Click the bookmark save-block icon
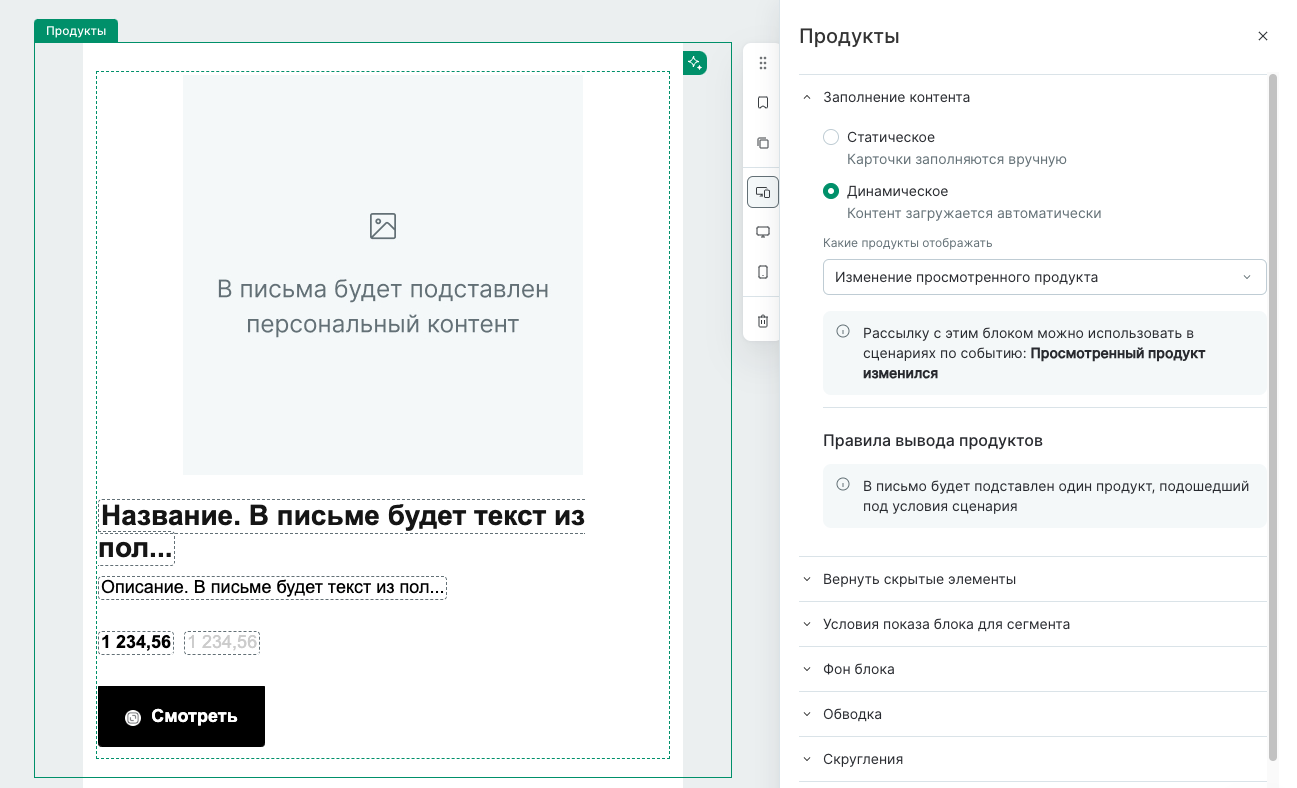The height and width of the screenshot is (788, 1297). pos(763,103)
